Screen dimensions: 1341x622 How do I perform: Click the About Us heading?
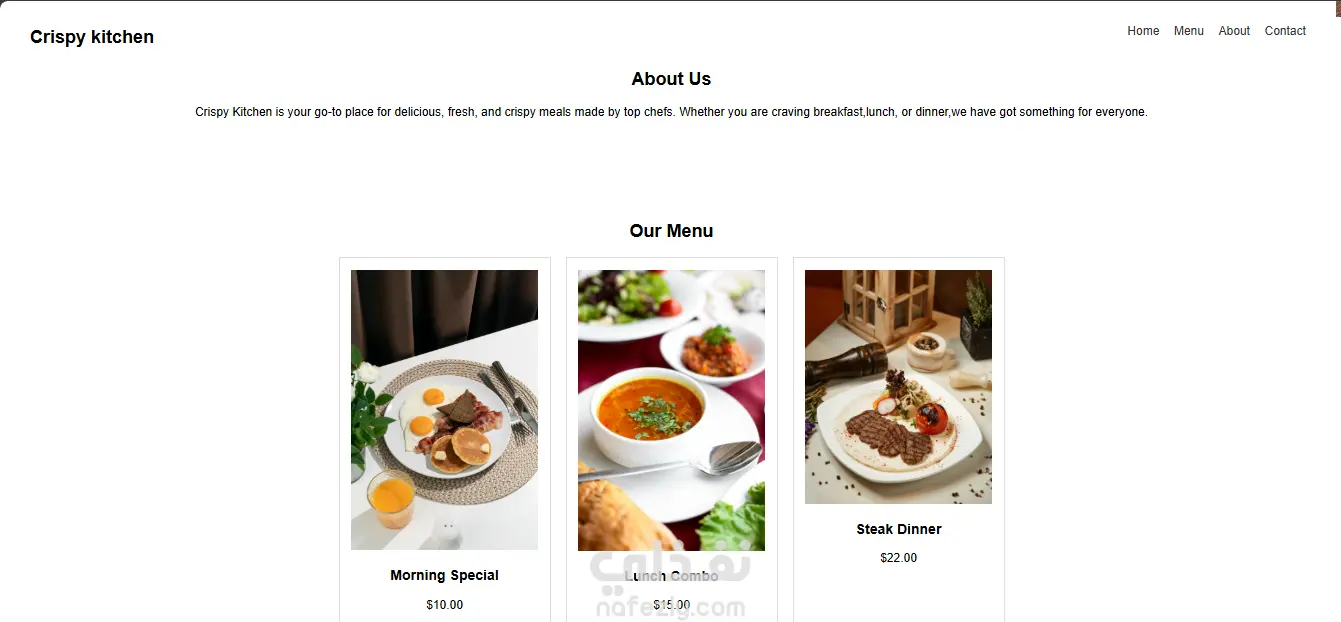point(671,79)
